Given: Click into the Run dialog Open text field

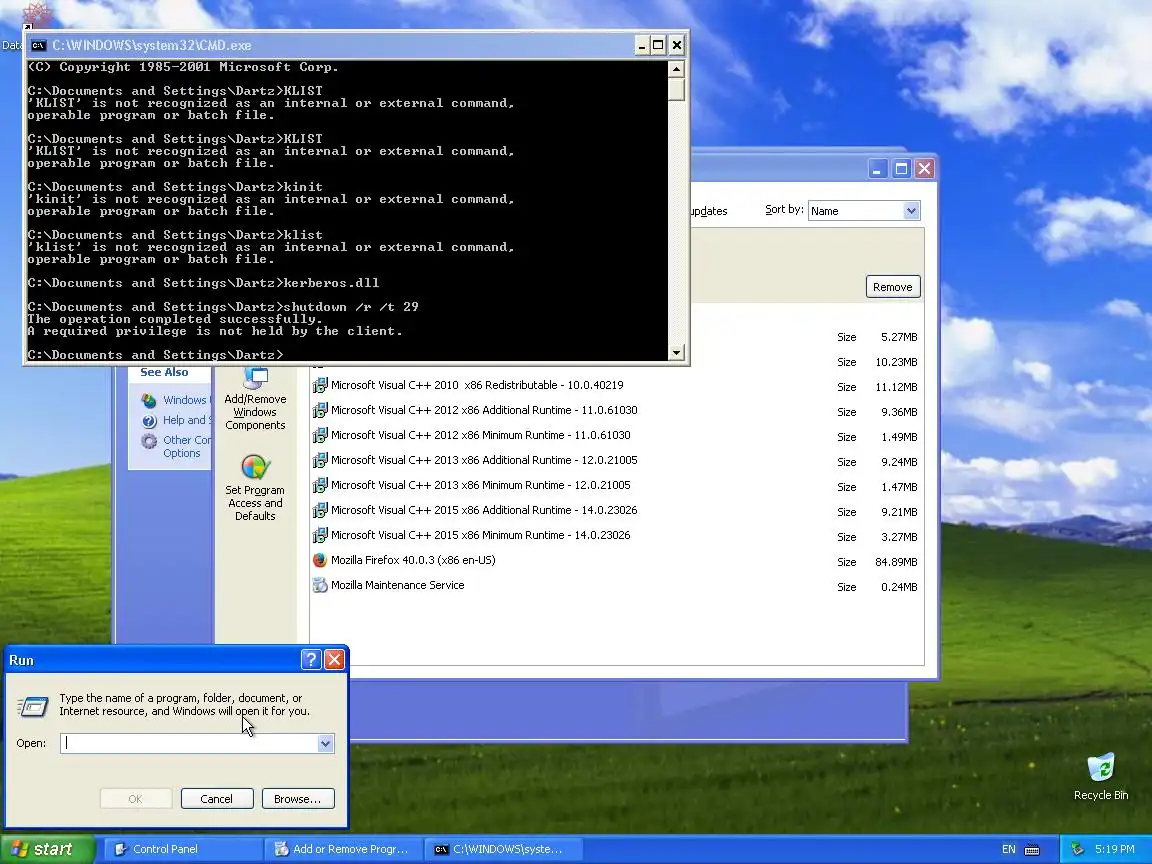Looking at the screenshot, I should click(189, 744).
